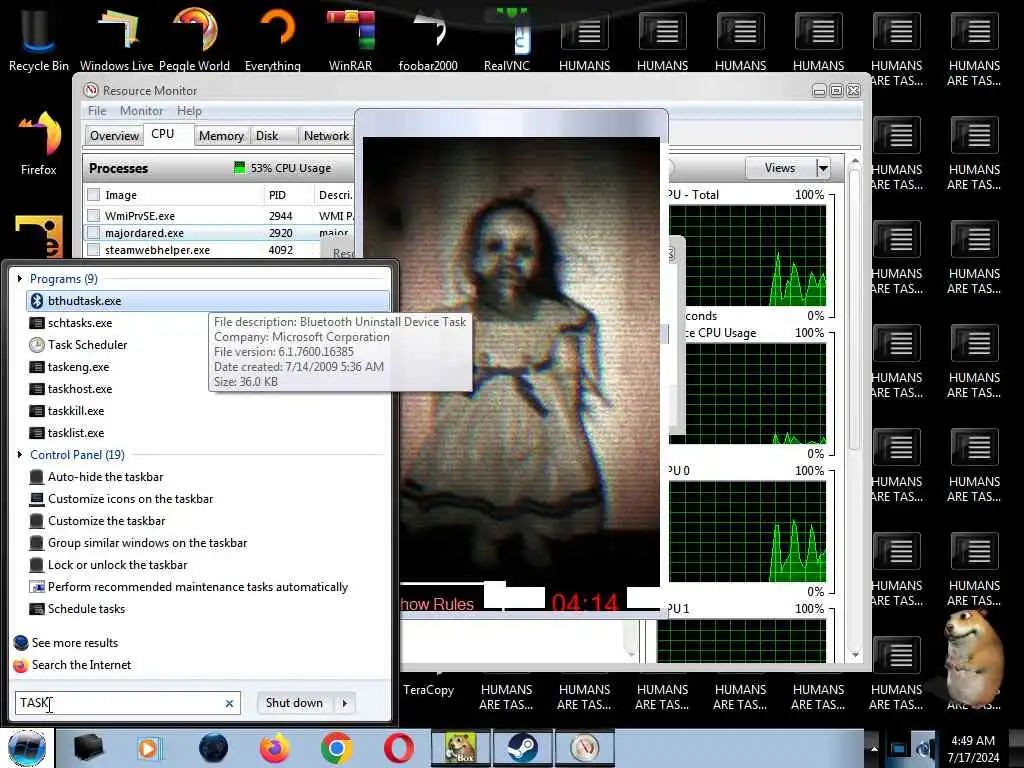The image size is (1024, 768).
Task: Click the Shut down button
Action: pyautogui.click(x=295, y=703)
